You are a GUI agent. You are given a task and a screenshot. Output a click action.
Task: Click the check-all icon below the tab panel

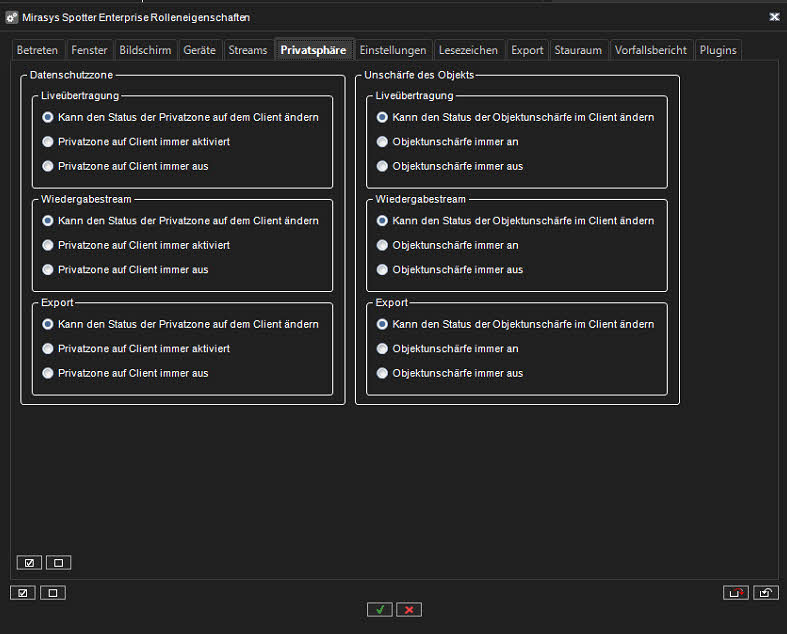(x=22, y=593)
